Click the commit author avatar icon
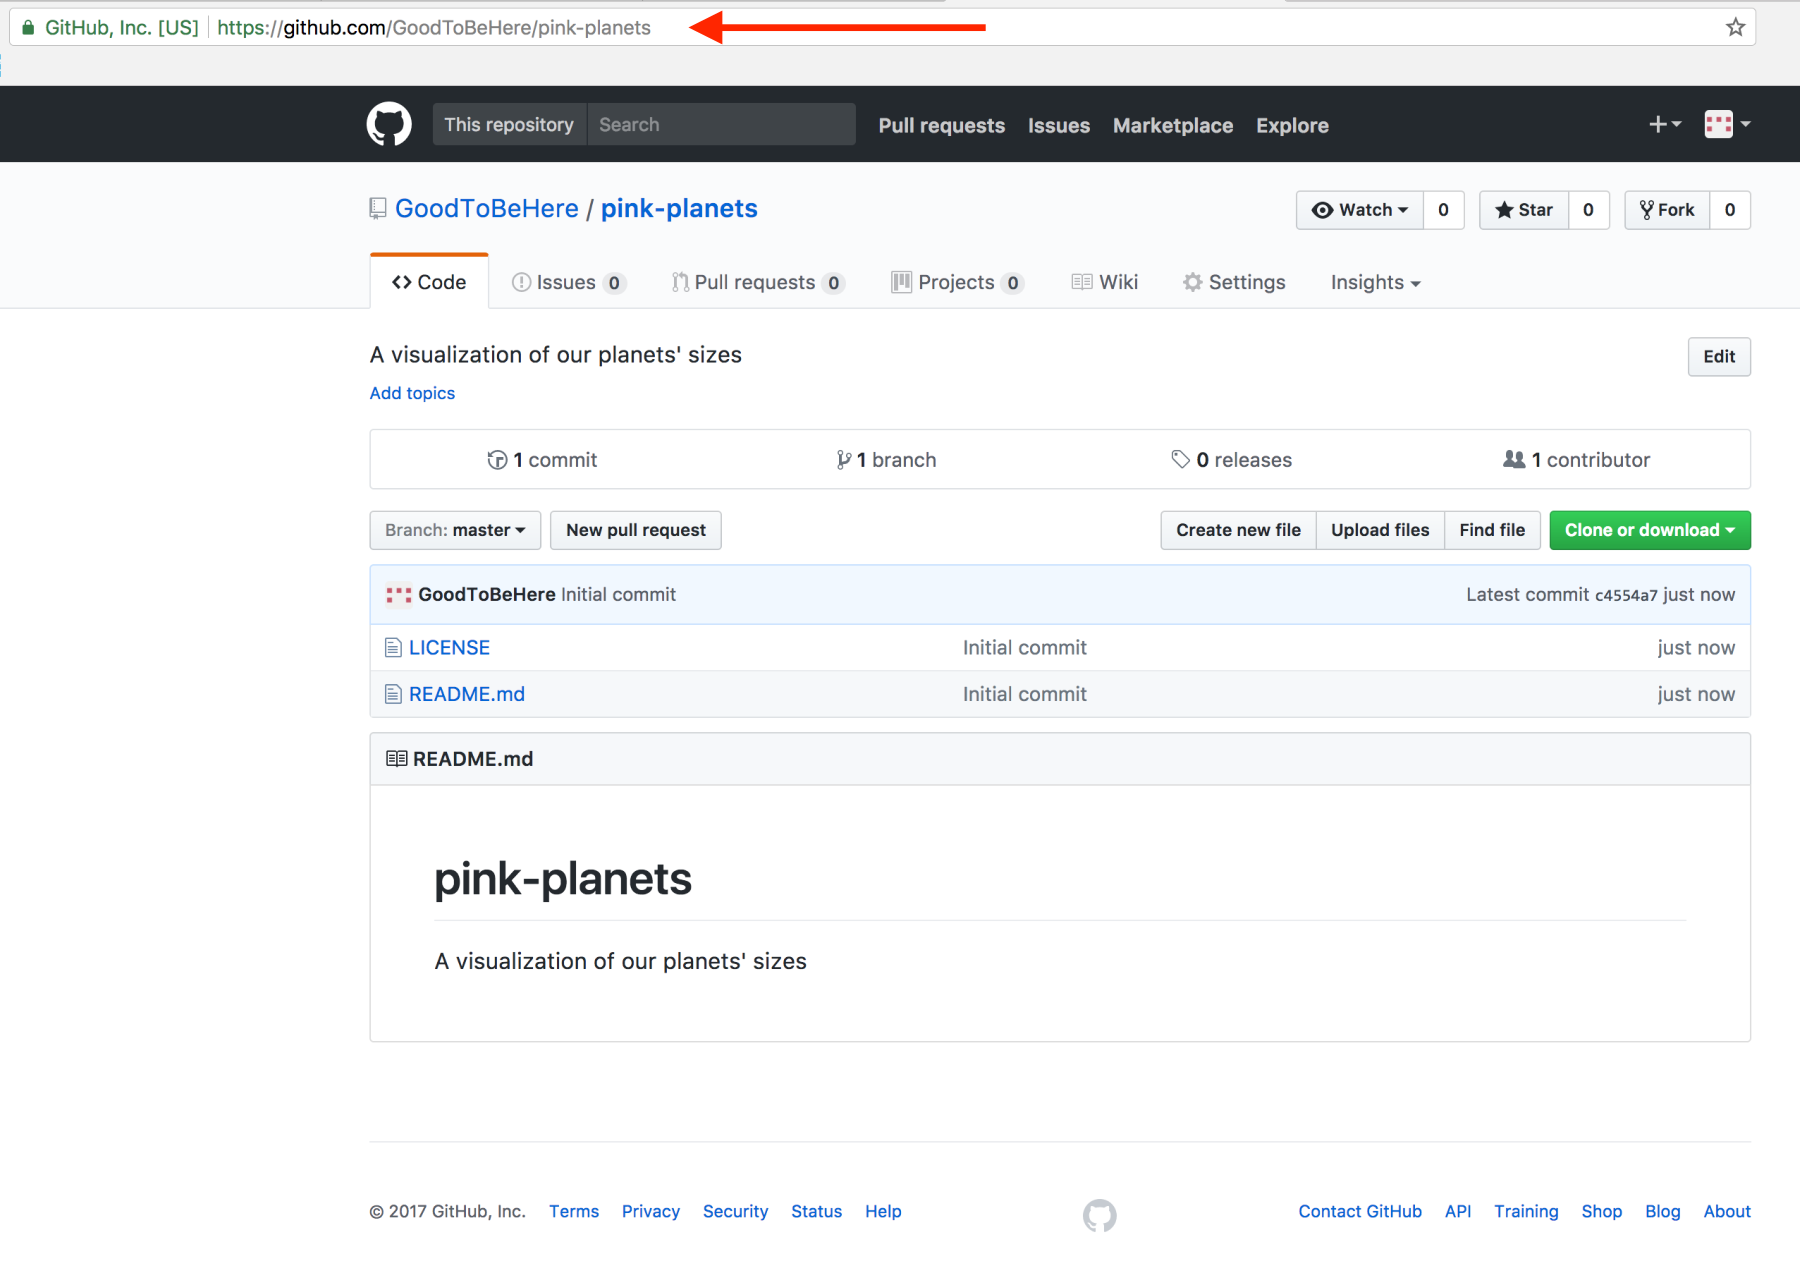 [x=399, y=595]
